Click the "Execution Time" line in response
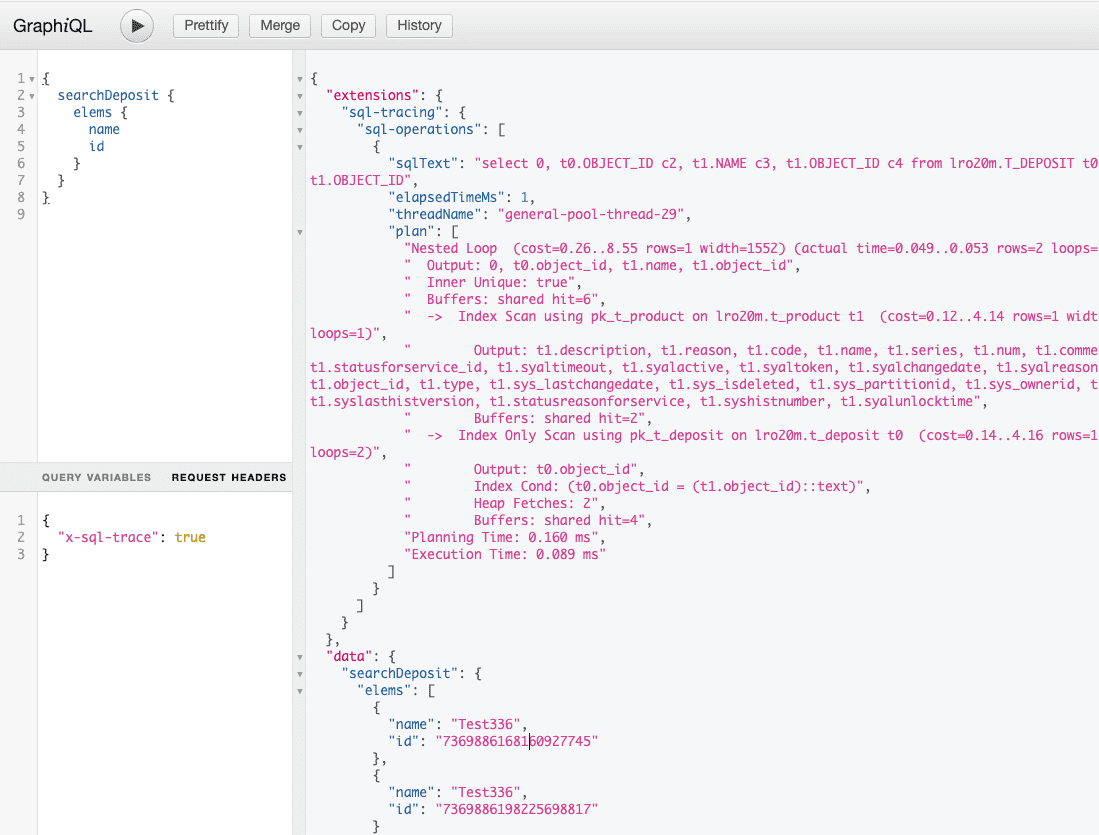Image resolution: width=1099 pixels, height=835 pixels. click(505, 554)
